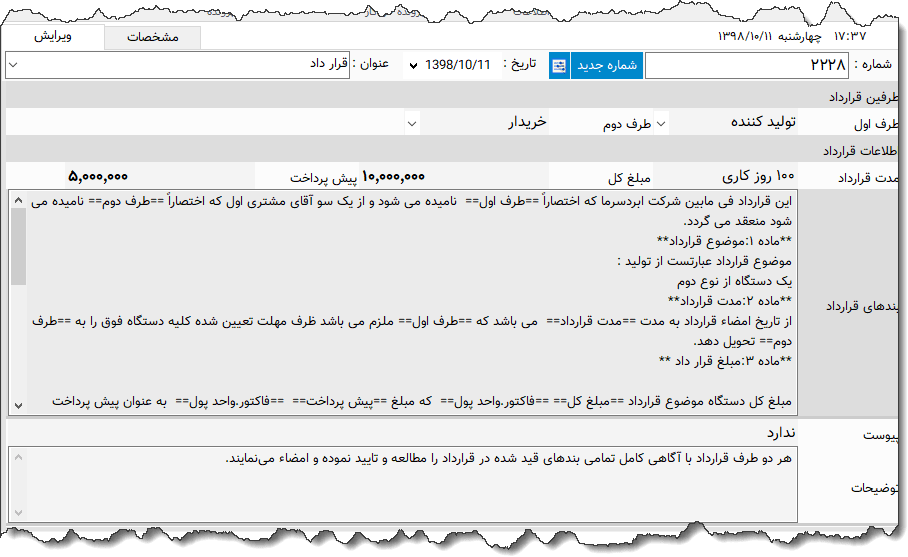Click the شماره جدید button
This screenshot has width=908, height=557.
pos(607,65)
